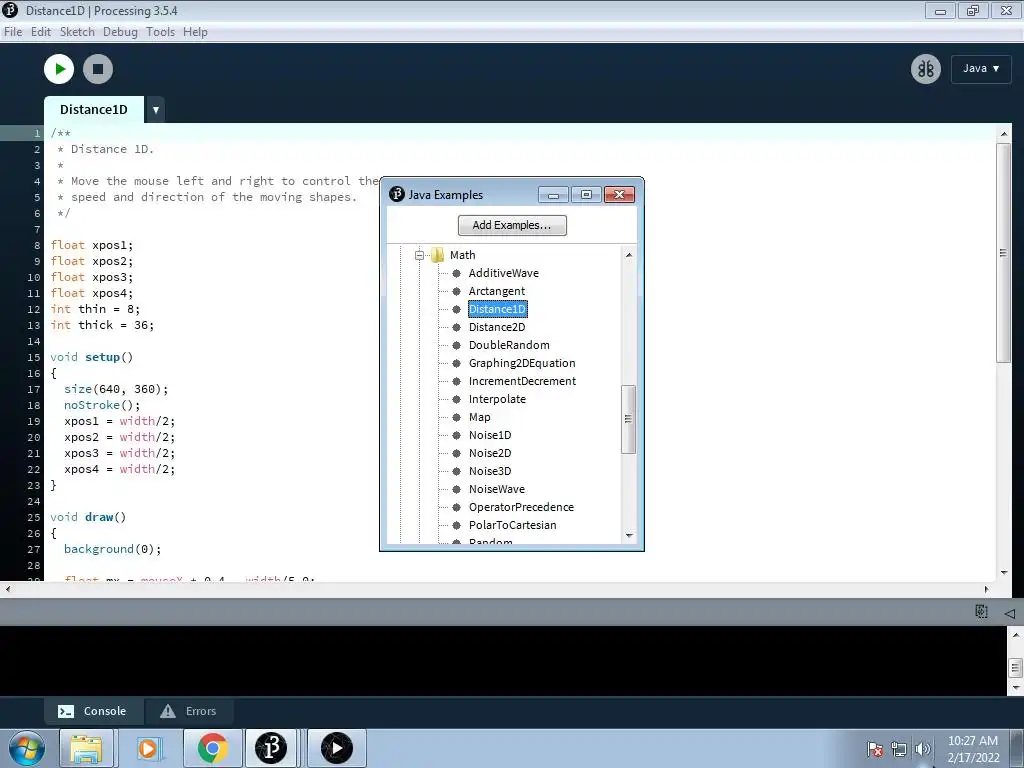Click the Add Examples... button

[512, 225]
